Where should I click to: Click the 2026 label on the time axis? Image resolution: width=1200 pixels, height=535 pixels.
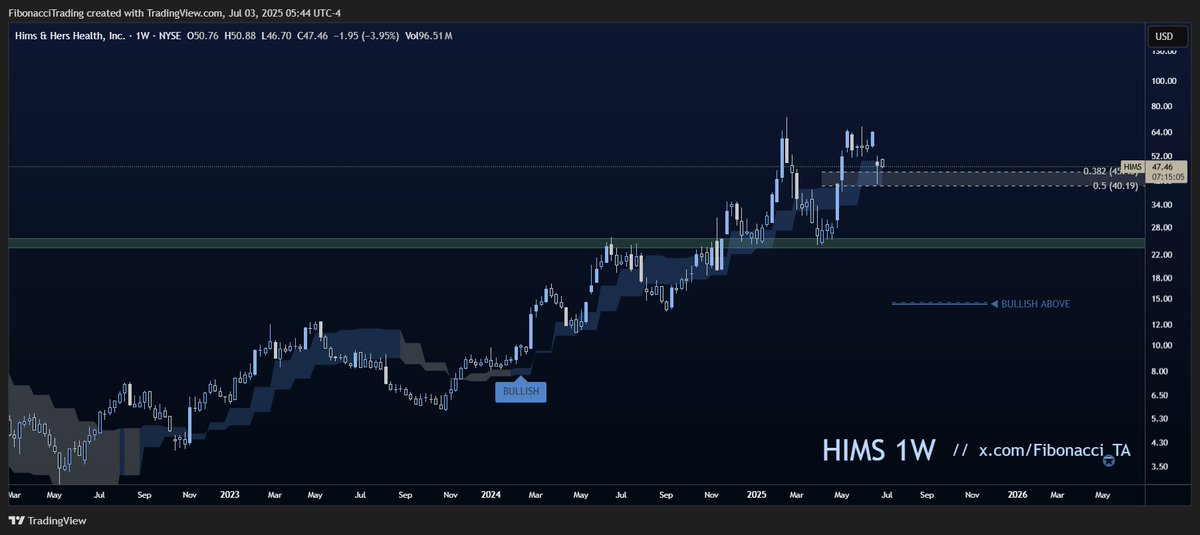coord(1017,494)
